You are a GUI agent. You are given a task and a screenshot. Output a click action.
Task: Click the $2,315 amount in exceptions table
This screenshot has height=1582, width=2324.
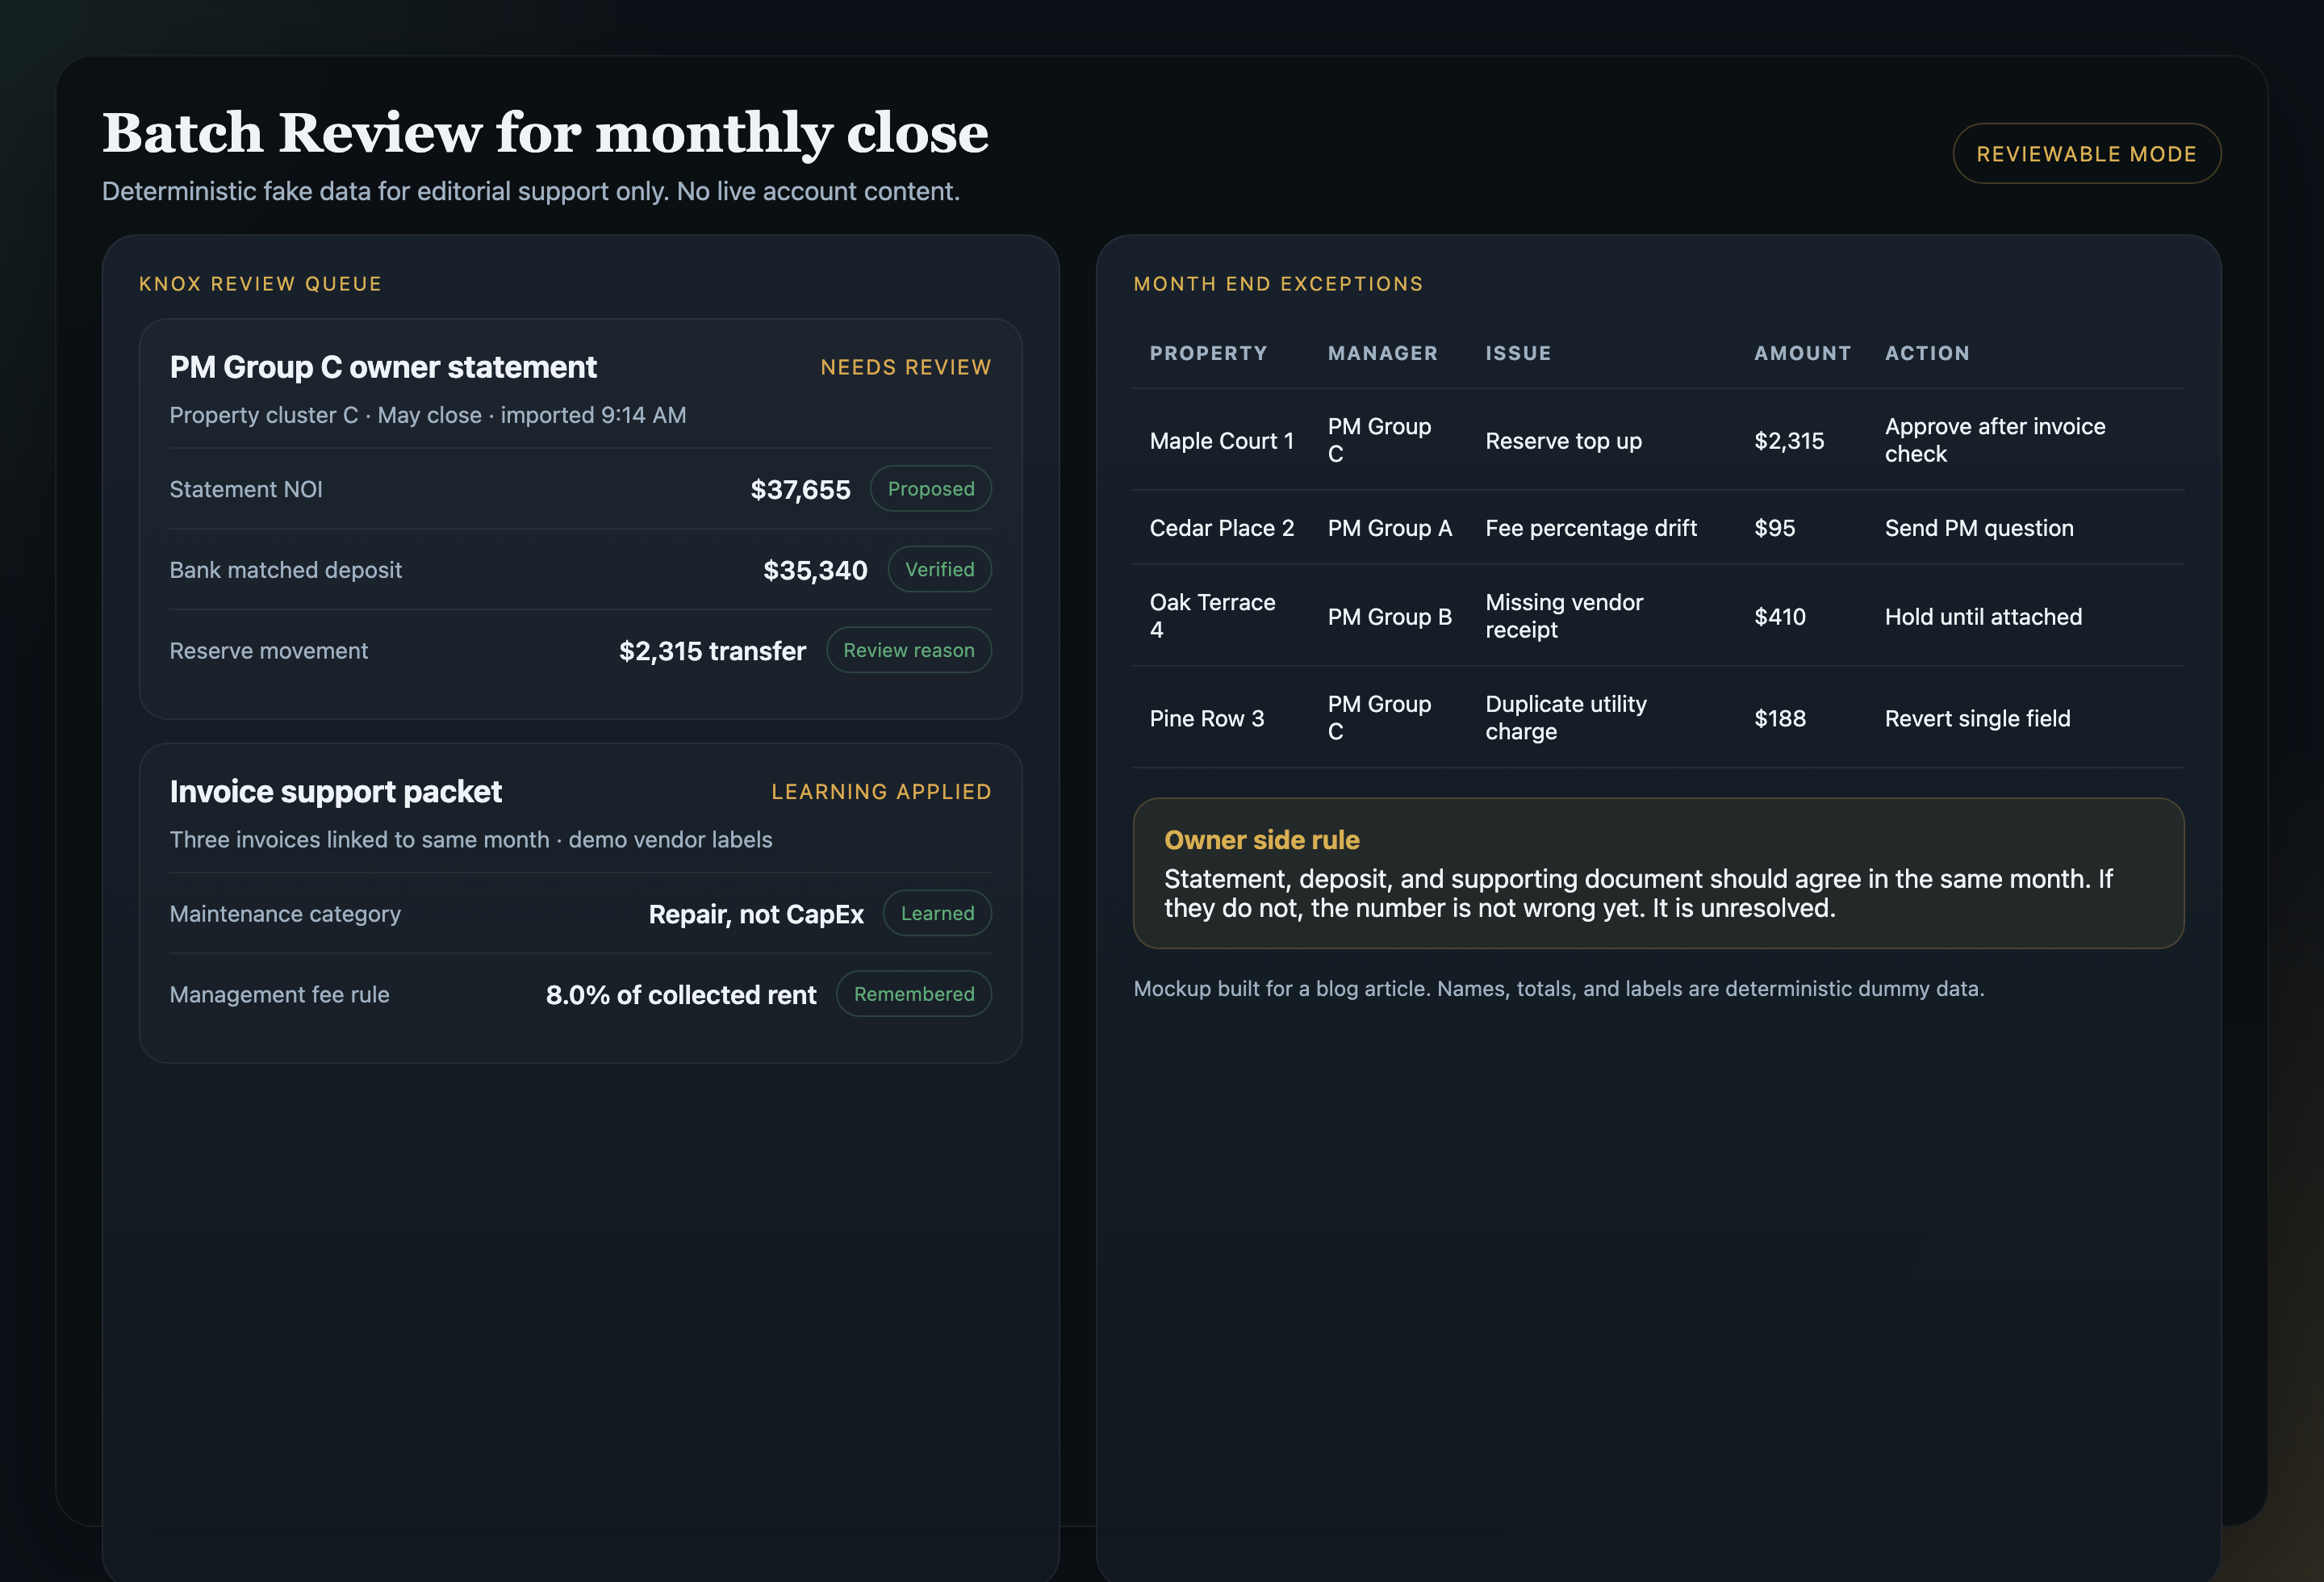coord(1789,441)
